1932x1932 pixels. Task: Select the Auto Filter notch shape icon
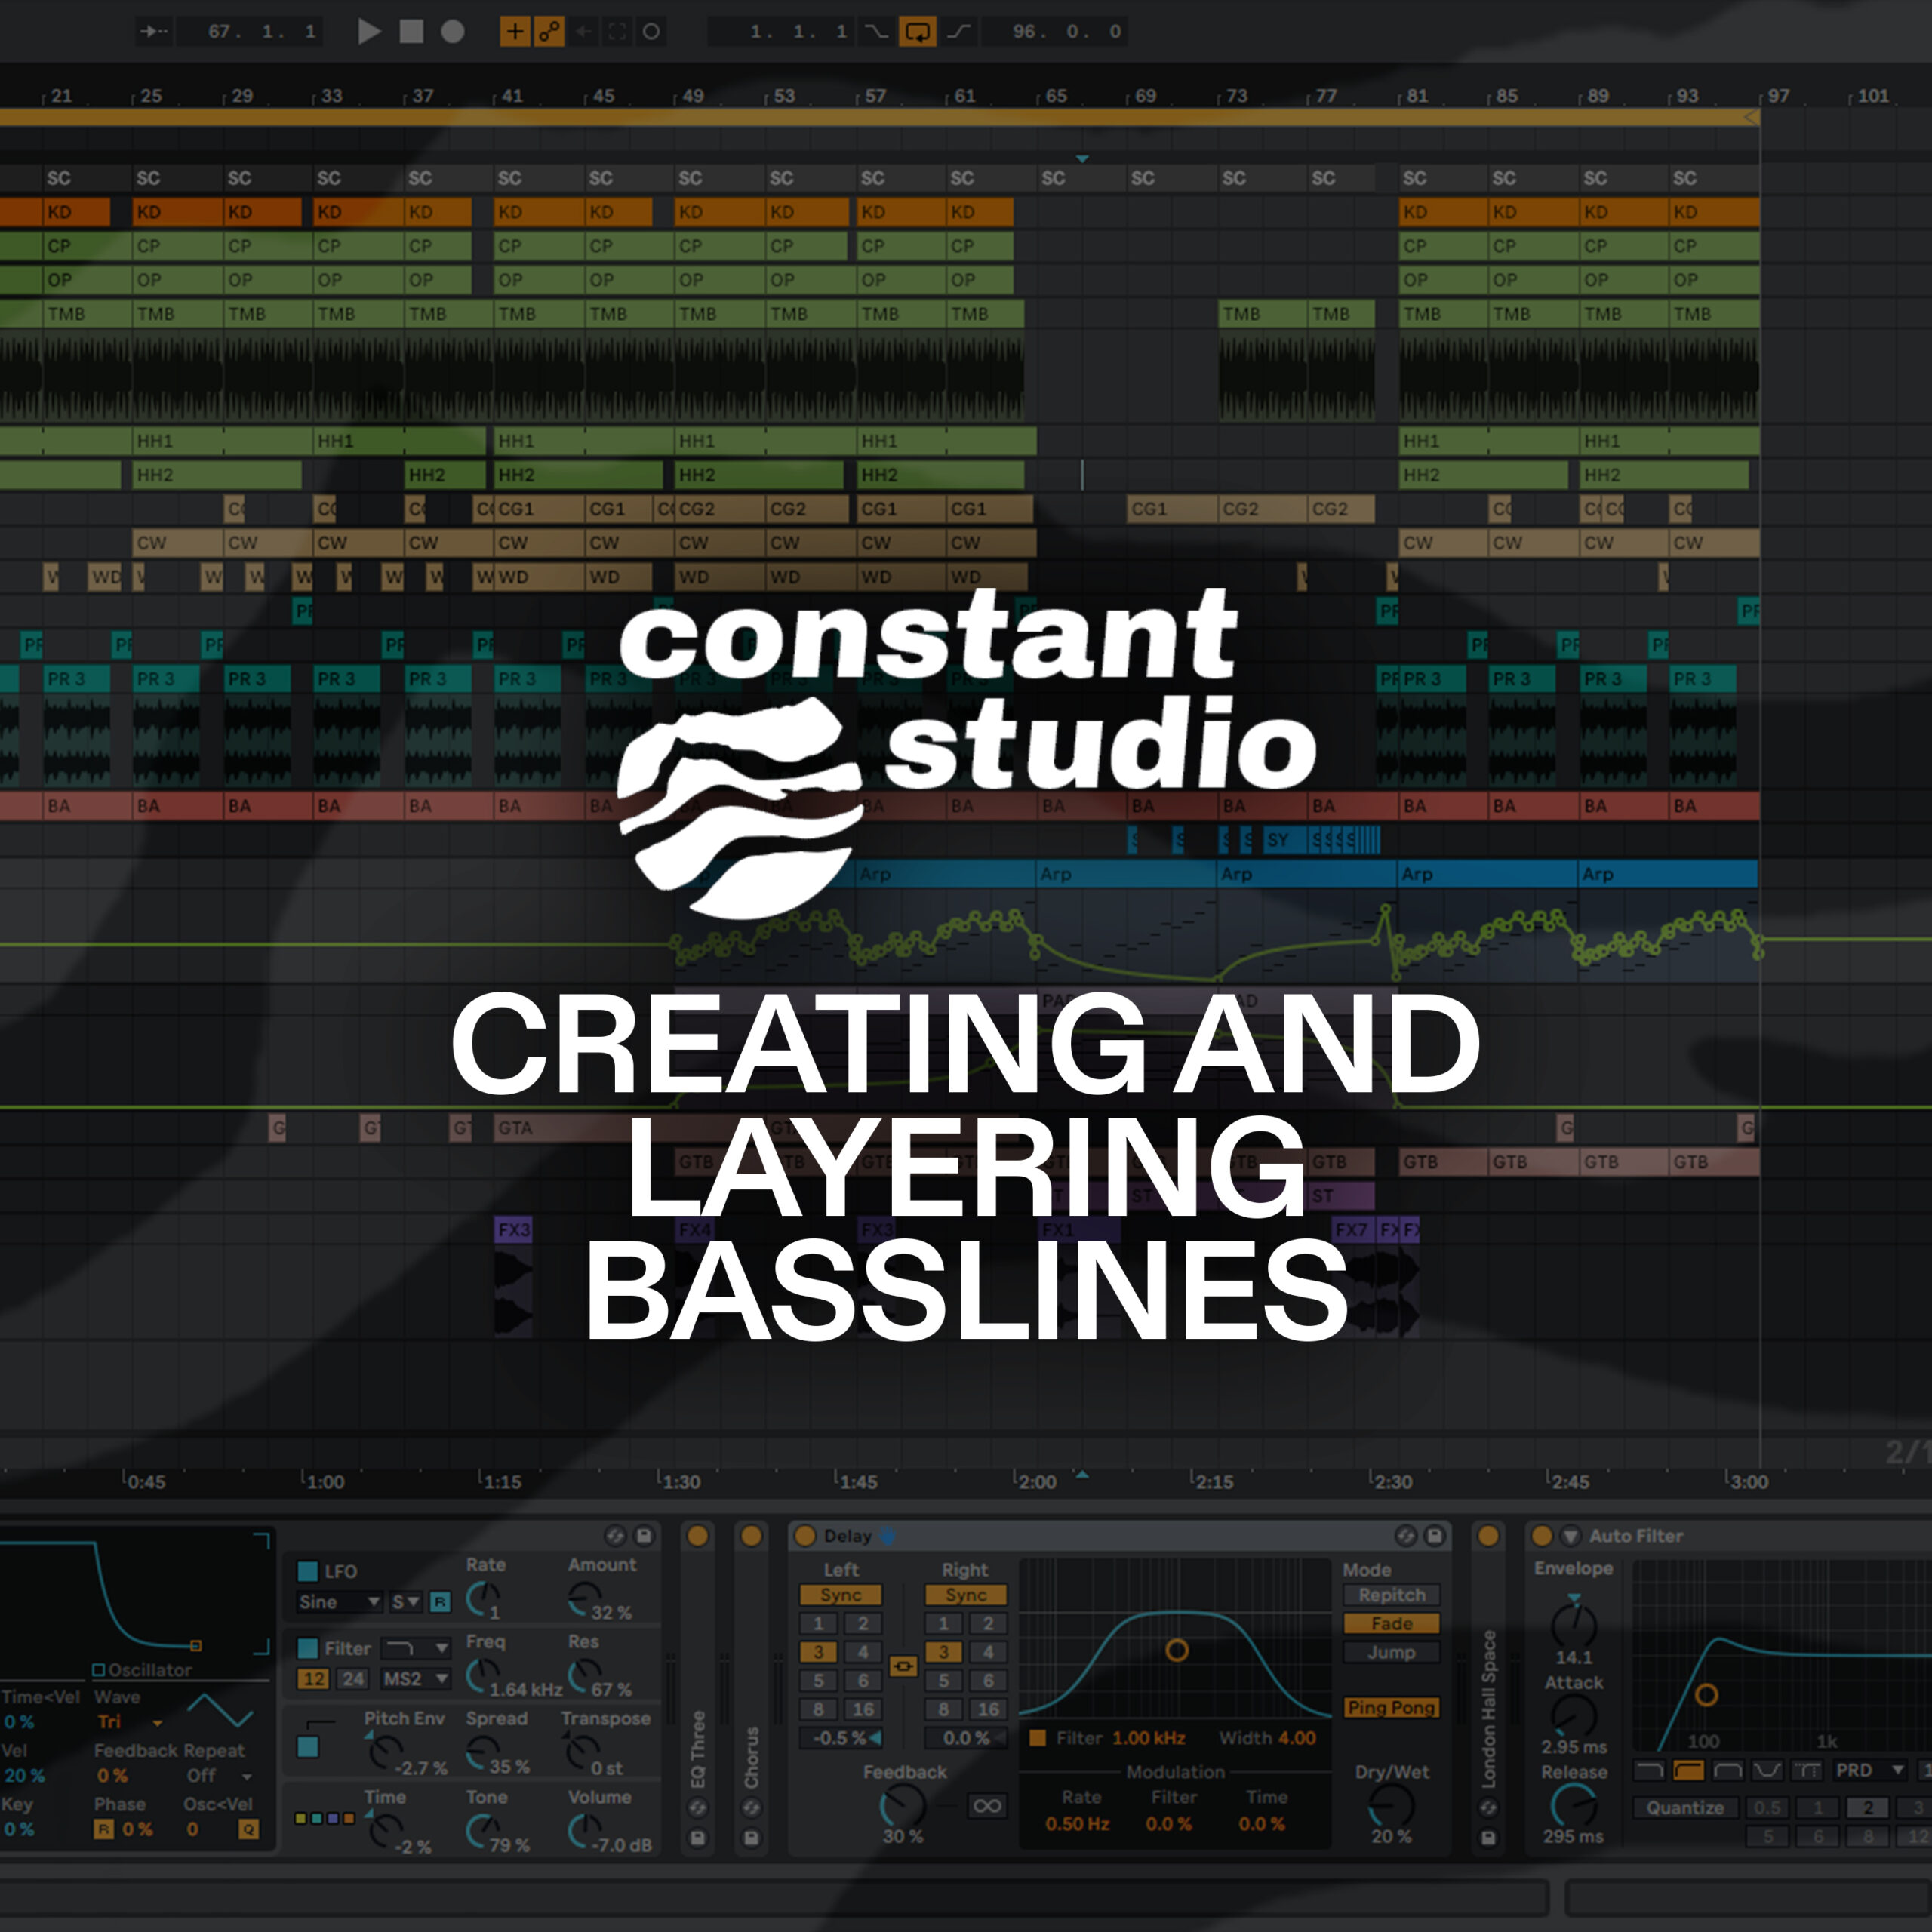(x=1767, y=1771)
